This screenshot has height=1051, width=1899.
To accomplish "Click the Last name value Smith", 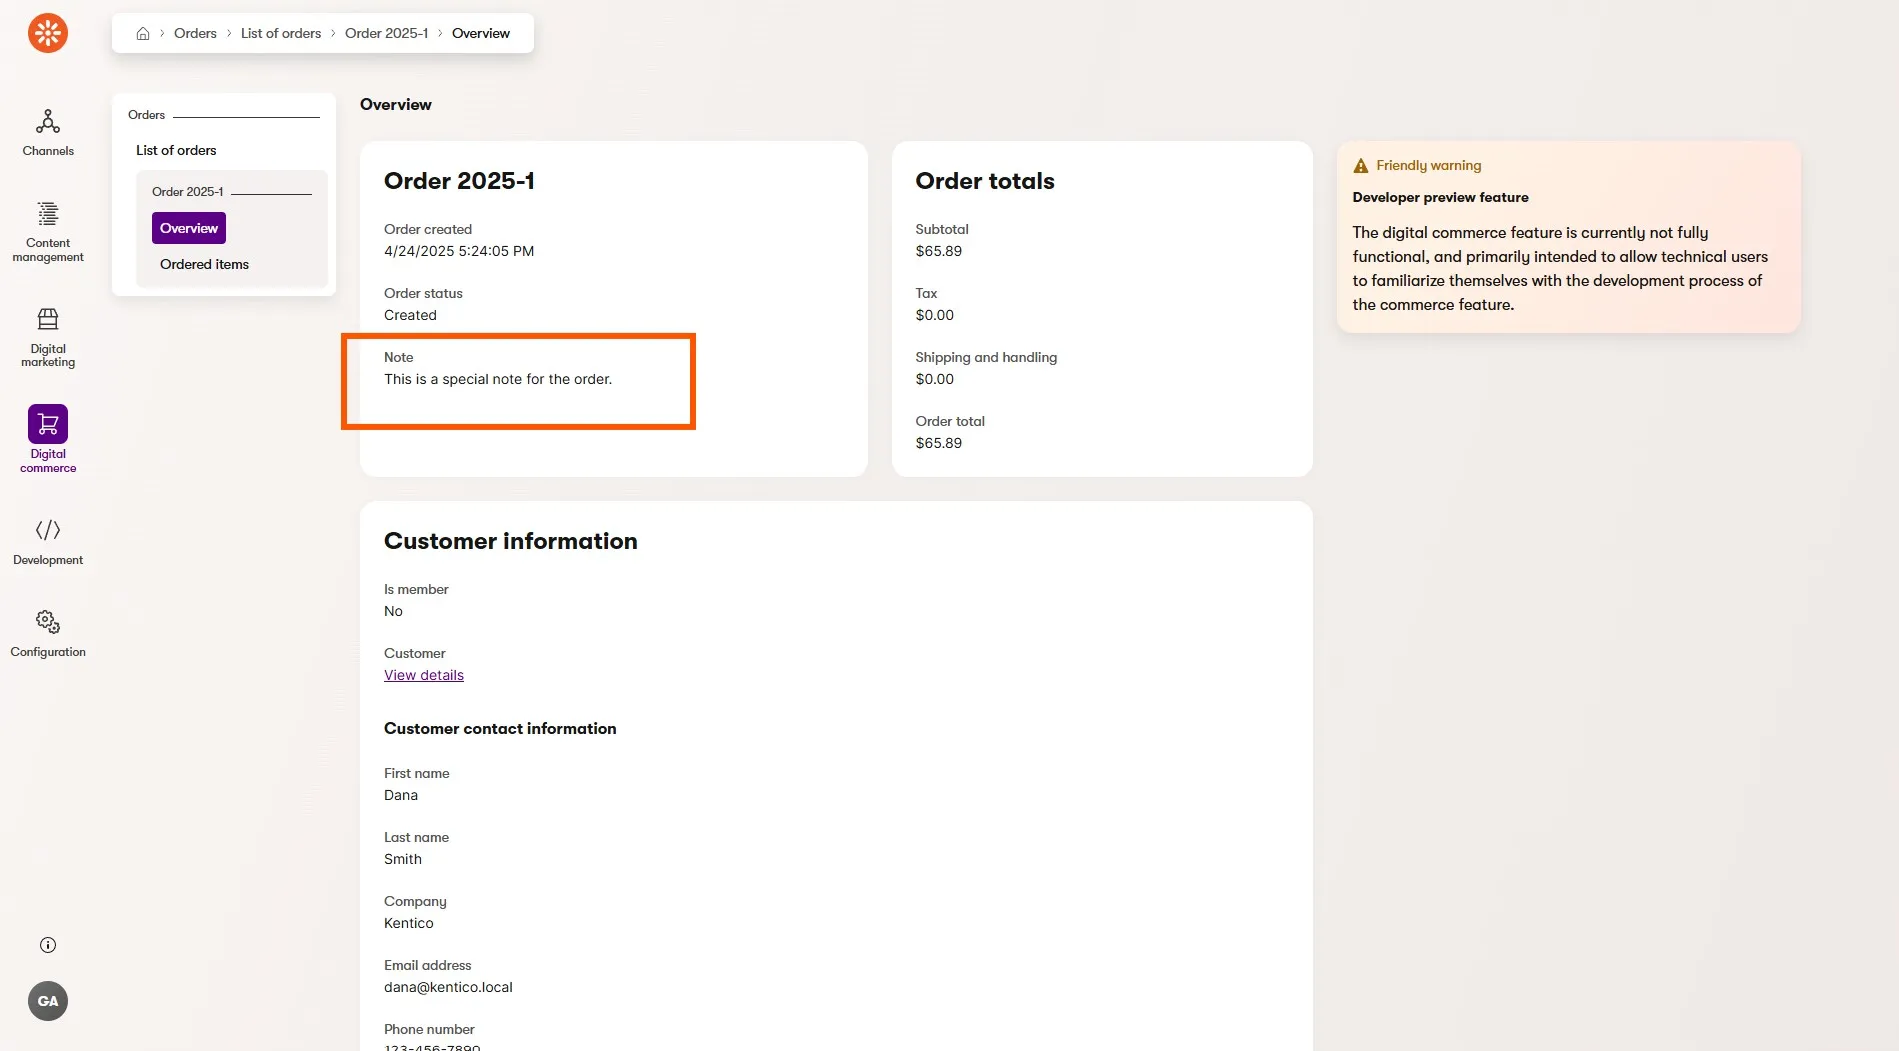I will pyautogui.click(x=403, y=859).
